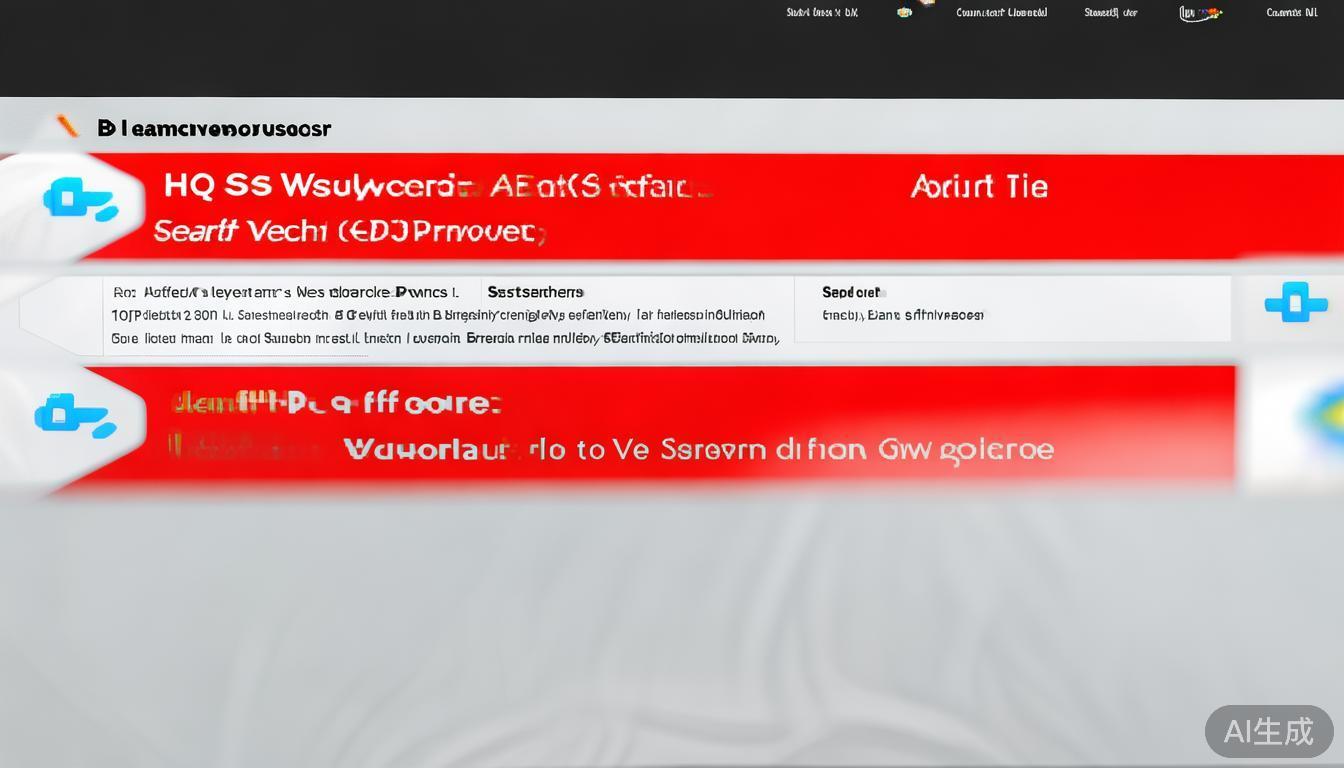Click the small round icon in the top bar

tap(904, 13)
